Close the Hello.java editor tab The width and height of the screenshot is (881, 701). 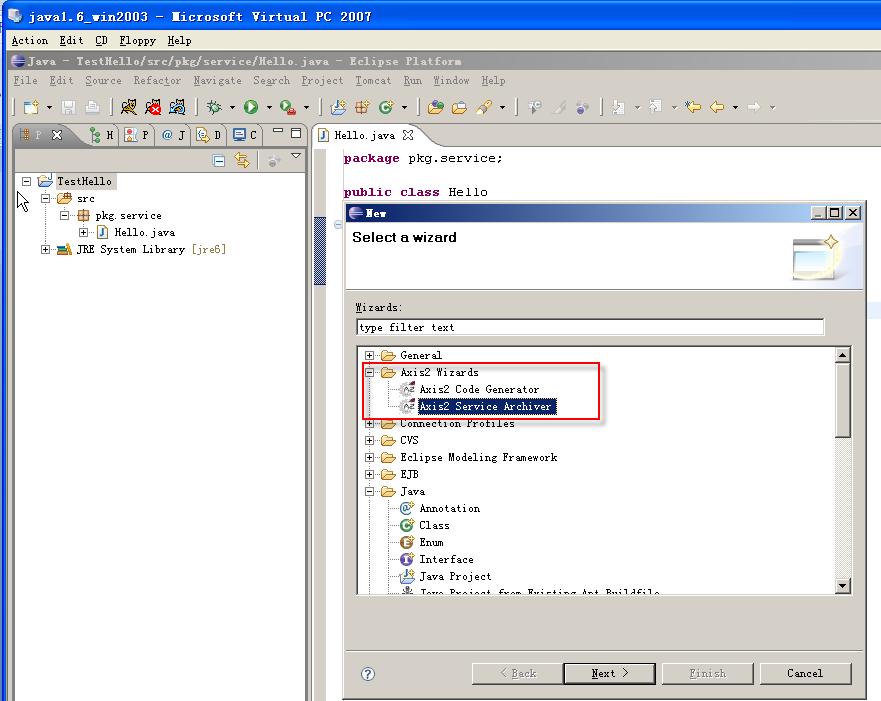[x=408, y=135]
